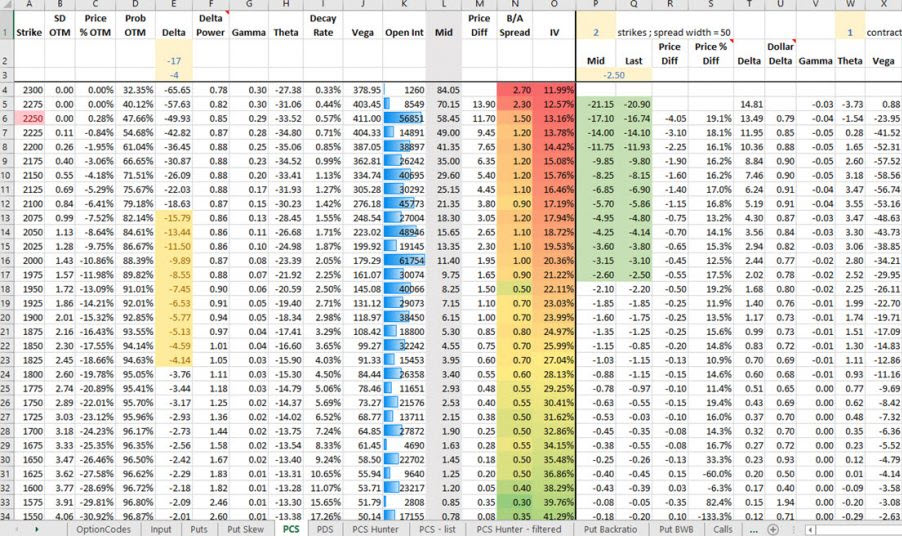
Task: Open the PCS Hunter sheet tab
Action: 375,529
